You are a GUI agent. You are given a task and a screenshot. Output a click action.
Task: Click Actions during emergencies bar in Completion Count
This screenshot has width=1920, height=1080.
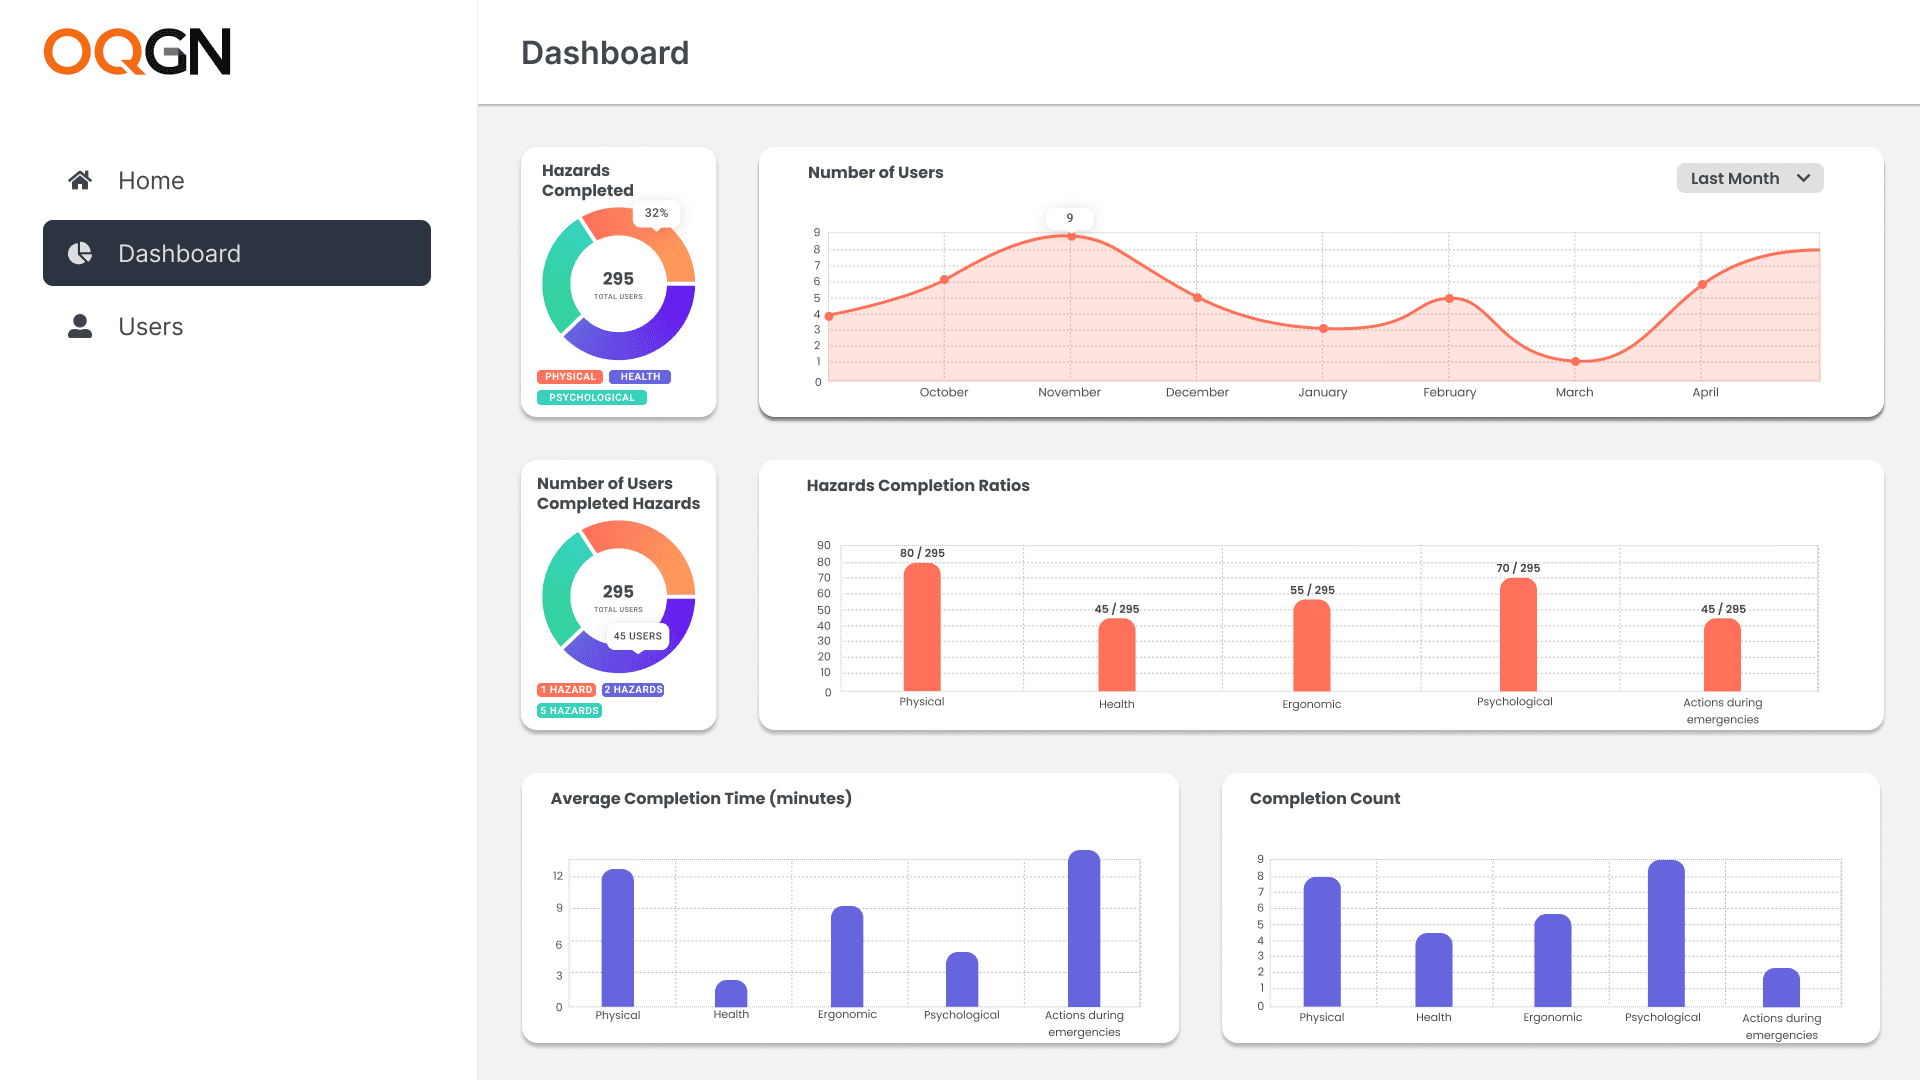tap(1781, 987)
